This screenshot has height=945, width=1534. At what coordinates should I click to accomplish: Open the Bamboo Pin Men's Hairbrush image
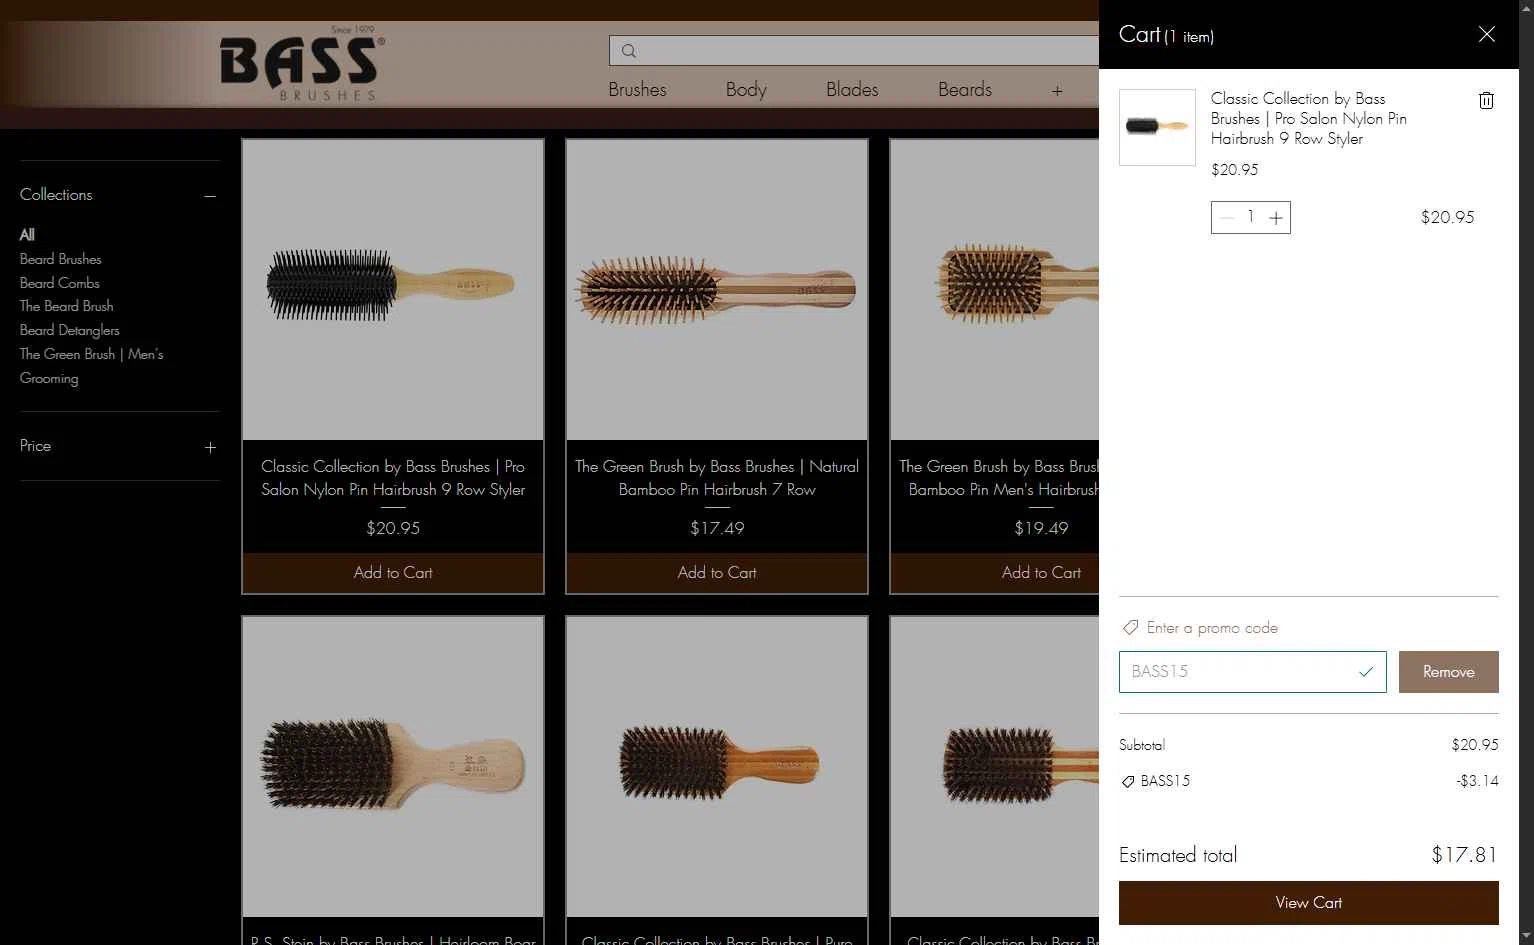click(x=995, y=289)
